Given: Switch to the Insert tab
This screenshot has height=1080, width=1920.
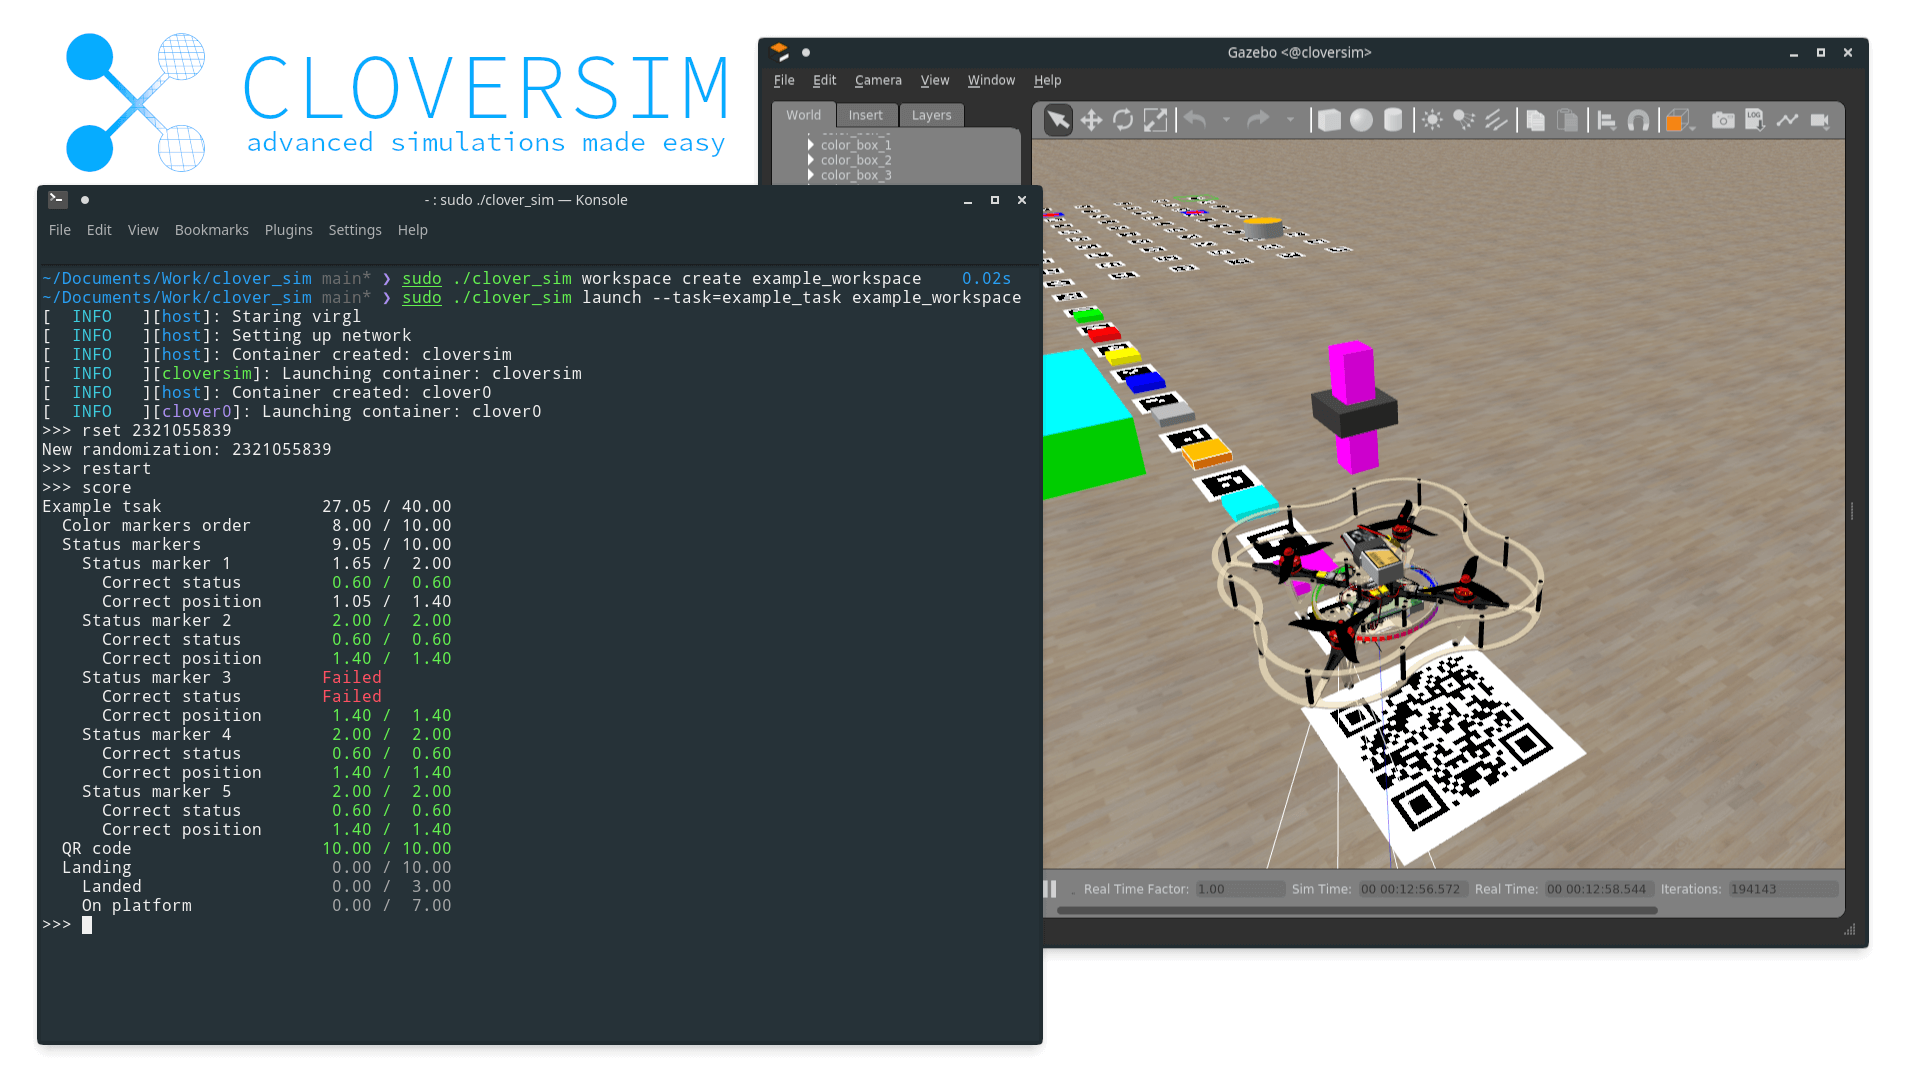Looking at the screenshot, I should [866, 115].
